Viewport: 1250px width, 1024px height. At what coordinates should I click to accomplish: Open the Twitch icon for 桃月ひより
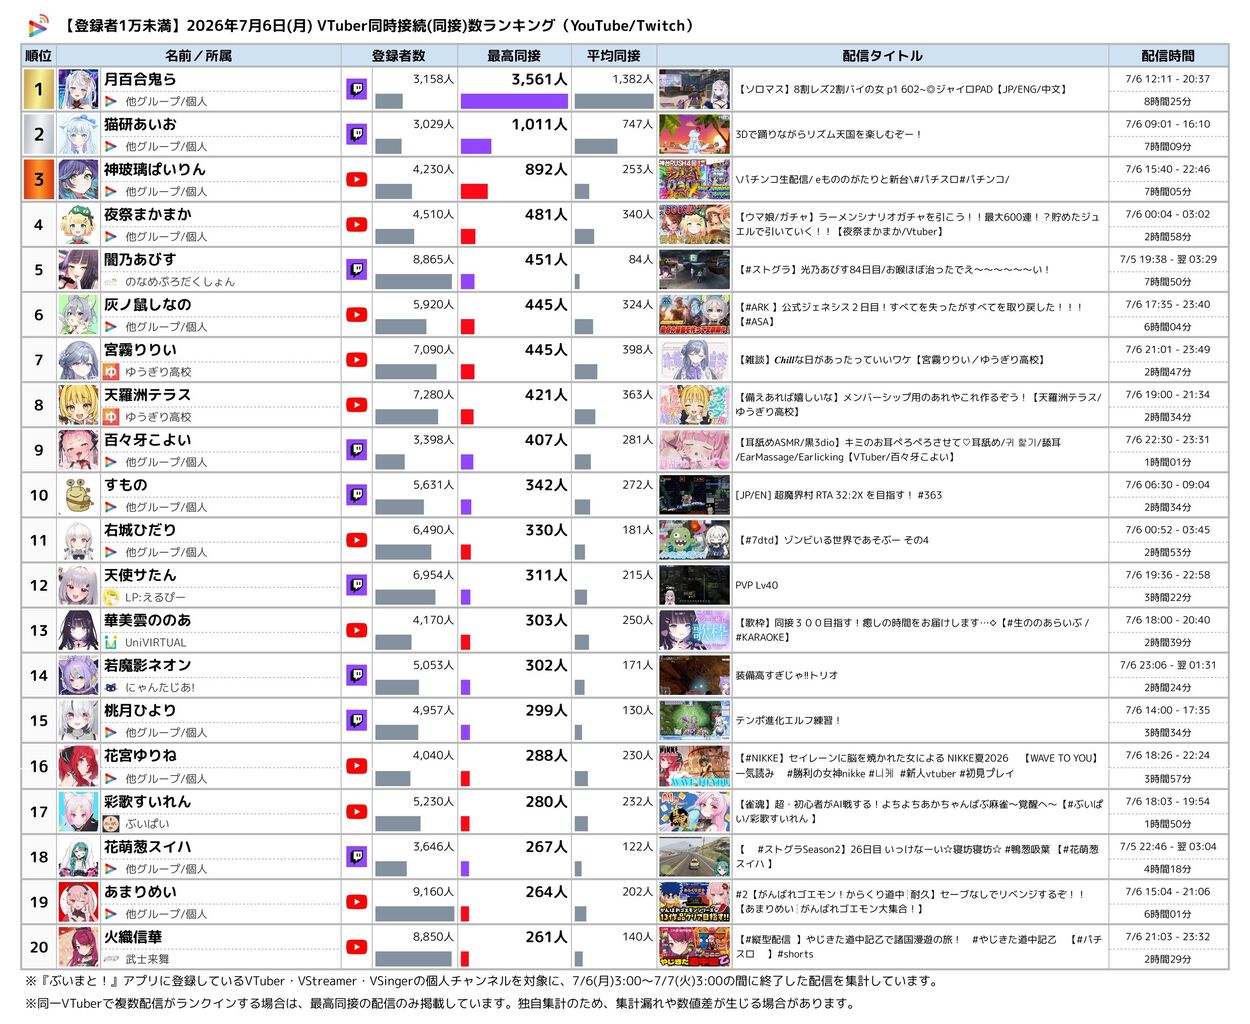click(x=356, y=720)
